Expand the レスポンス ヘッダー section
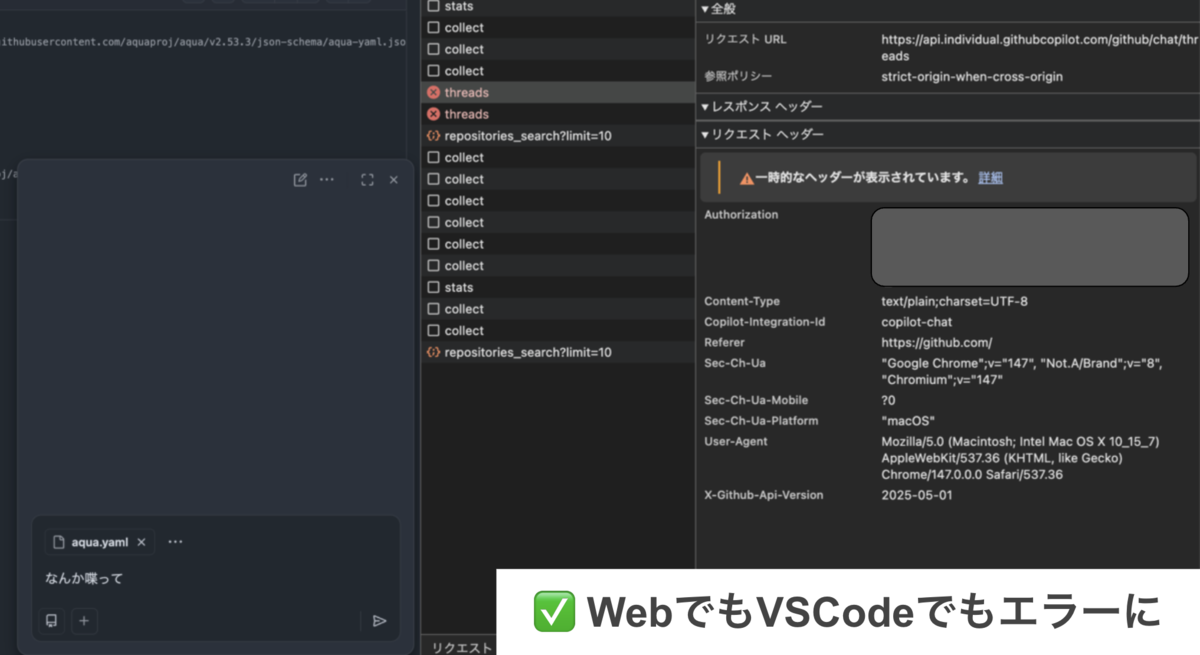 [762, 107]
